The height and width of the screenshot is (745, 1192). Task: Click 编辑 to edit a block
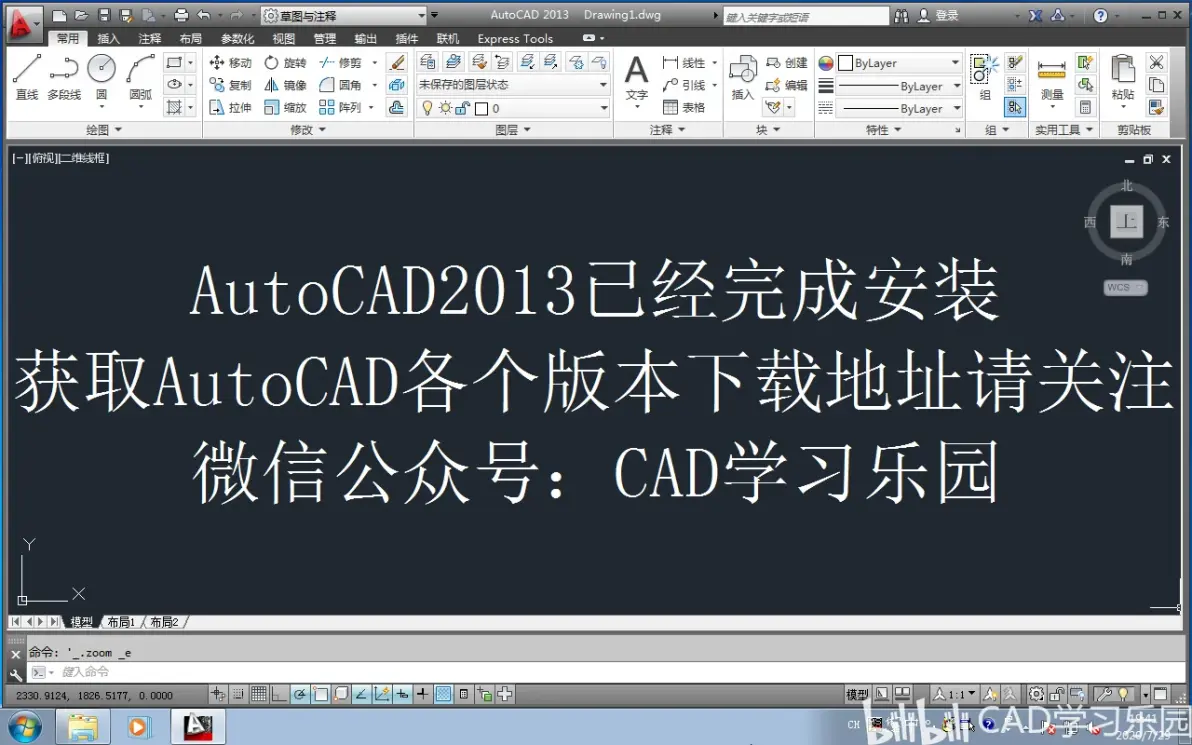[x=787, y=85]
